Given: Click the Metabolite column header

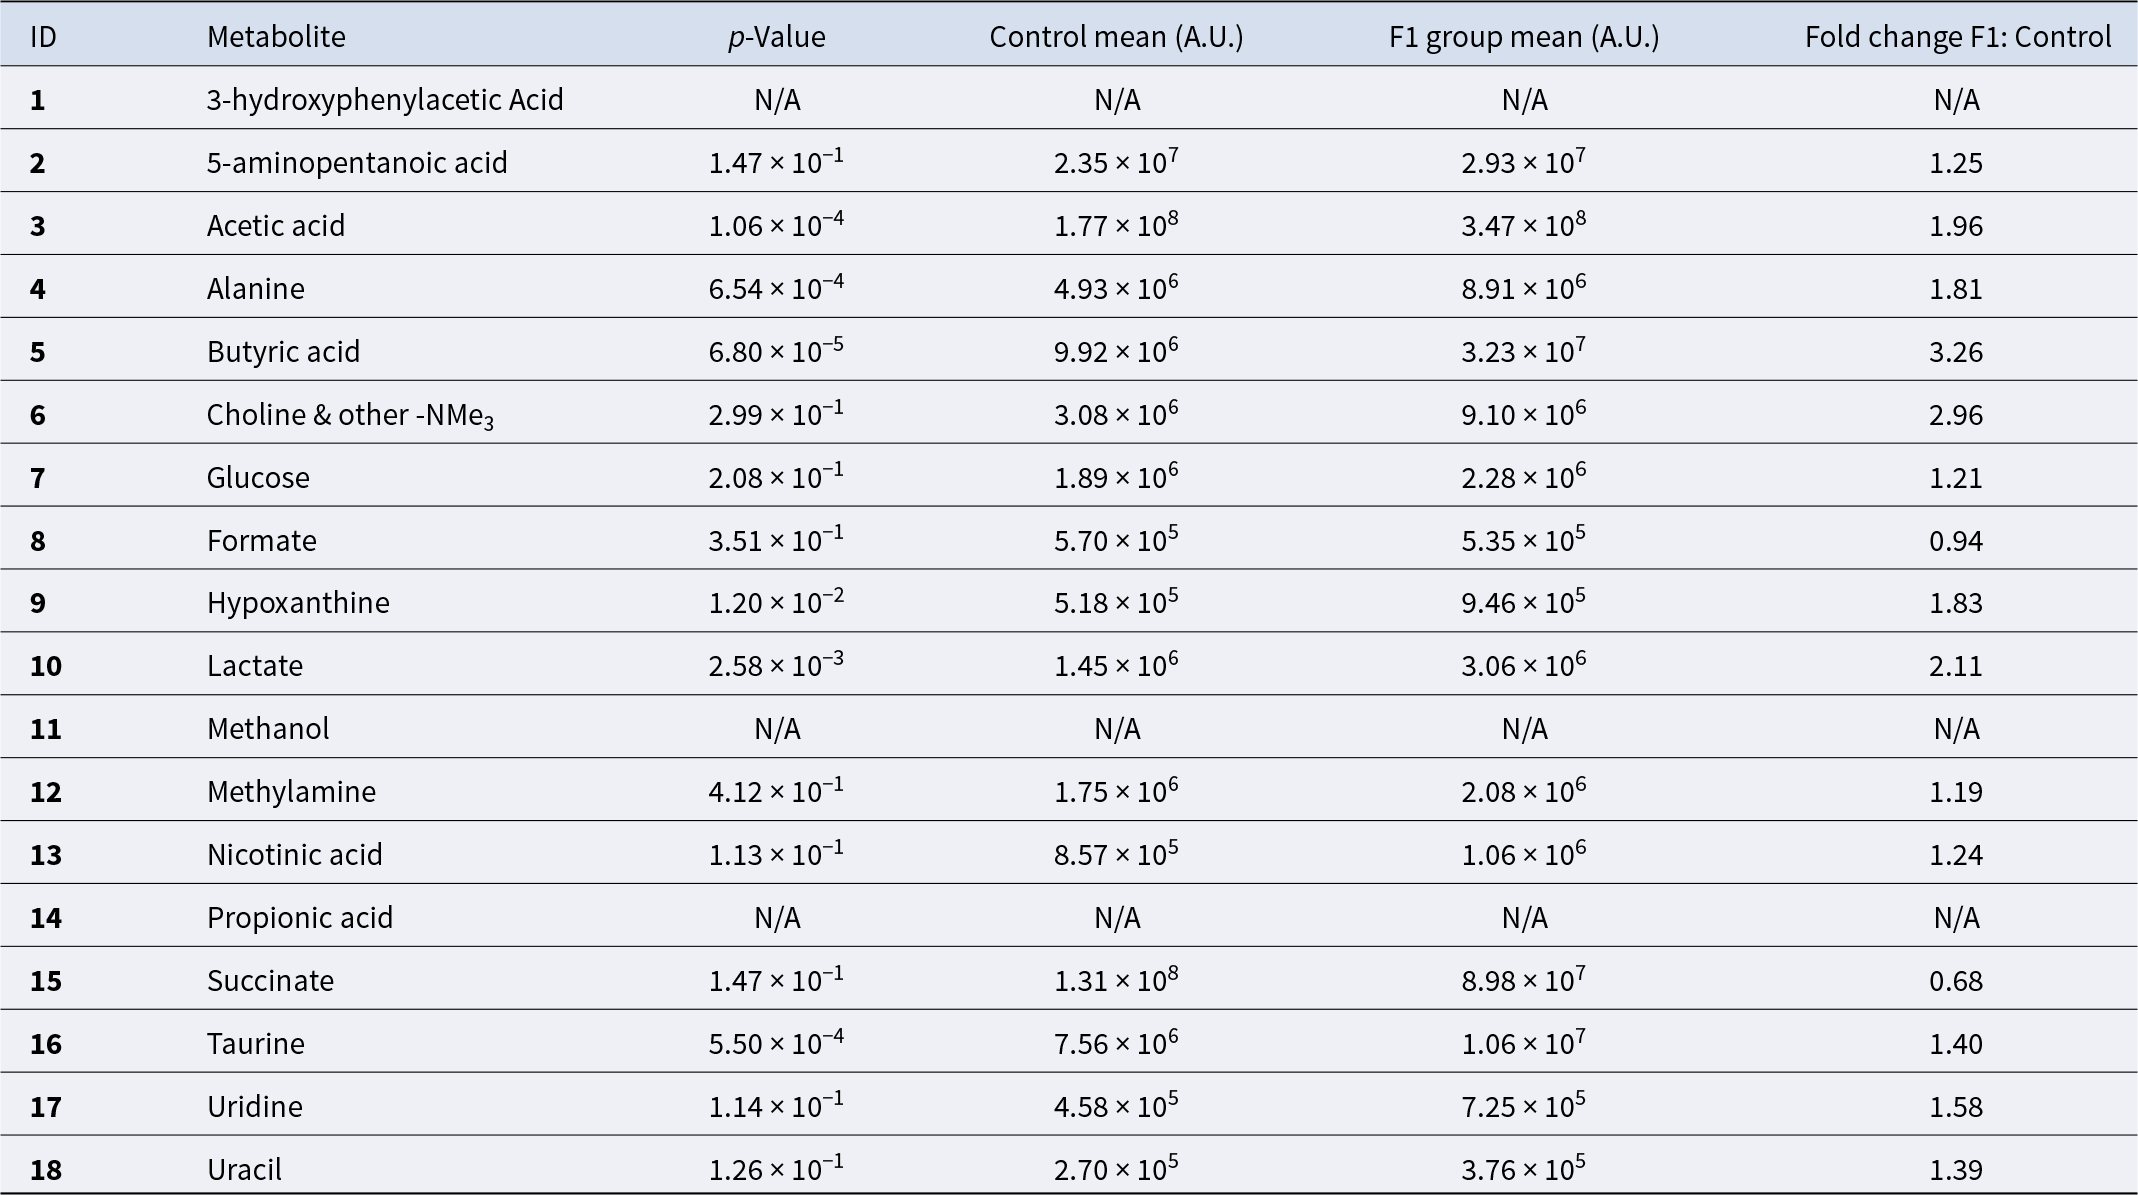Looking at the screenshot, I should pos(276,37).
